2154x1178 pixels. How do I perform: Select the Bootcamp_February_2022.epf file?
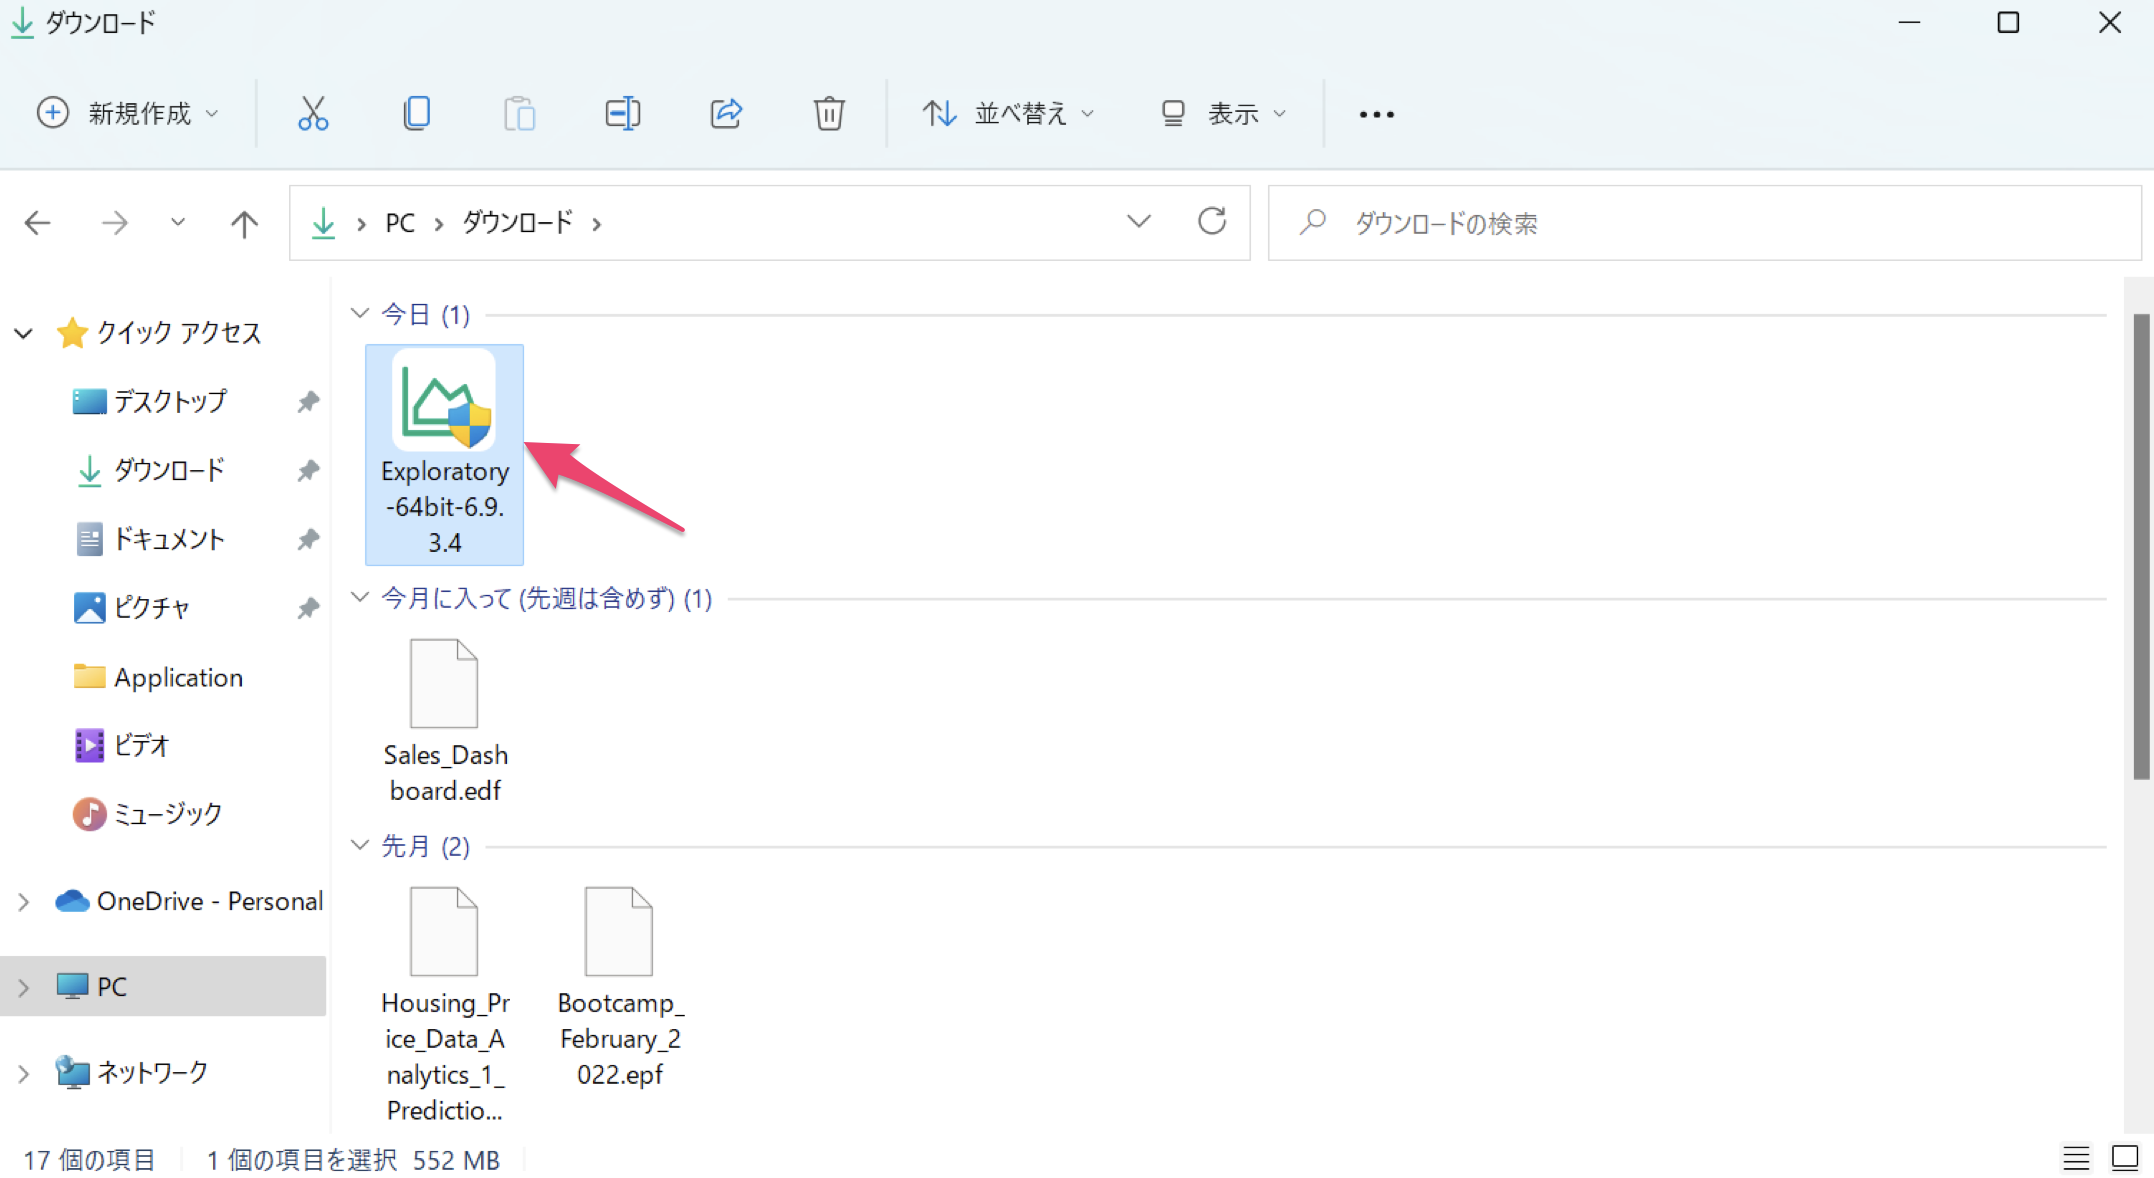coord(619,986)
